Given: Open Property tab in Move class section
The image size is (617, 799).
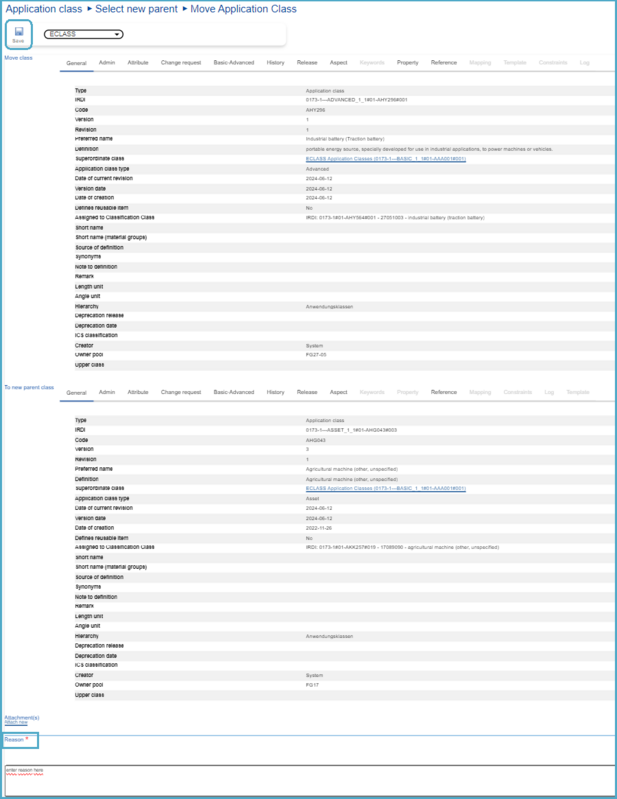Looking at the screenshot, I should pyautogui.click(x=407, y=62).
